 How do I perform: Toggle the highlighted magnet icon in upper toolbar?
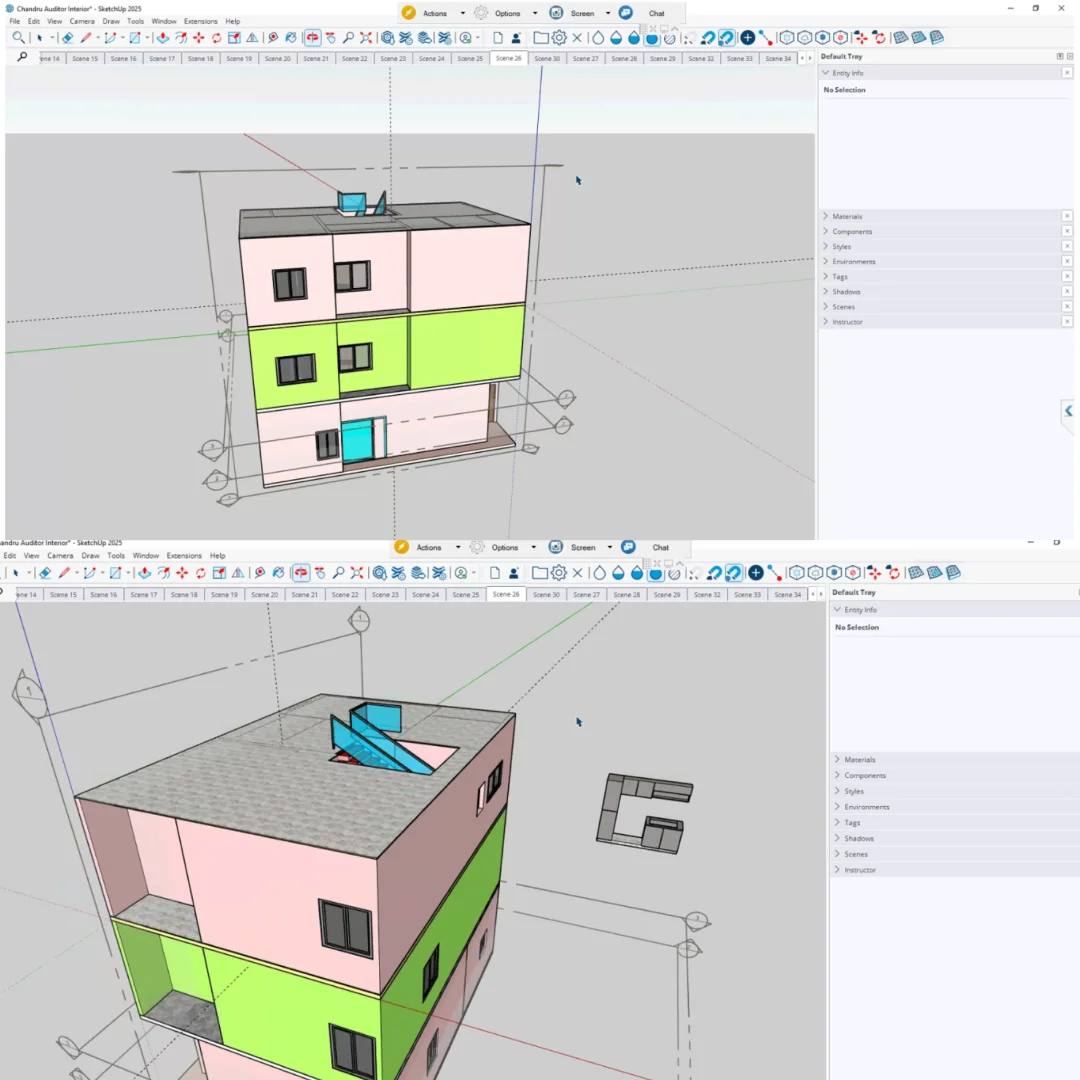(726, 38)
